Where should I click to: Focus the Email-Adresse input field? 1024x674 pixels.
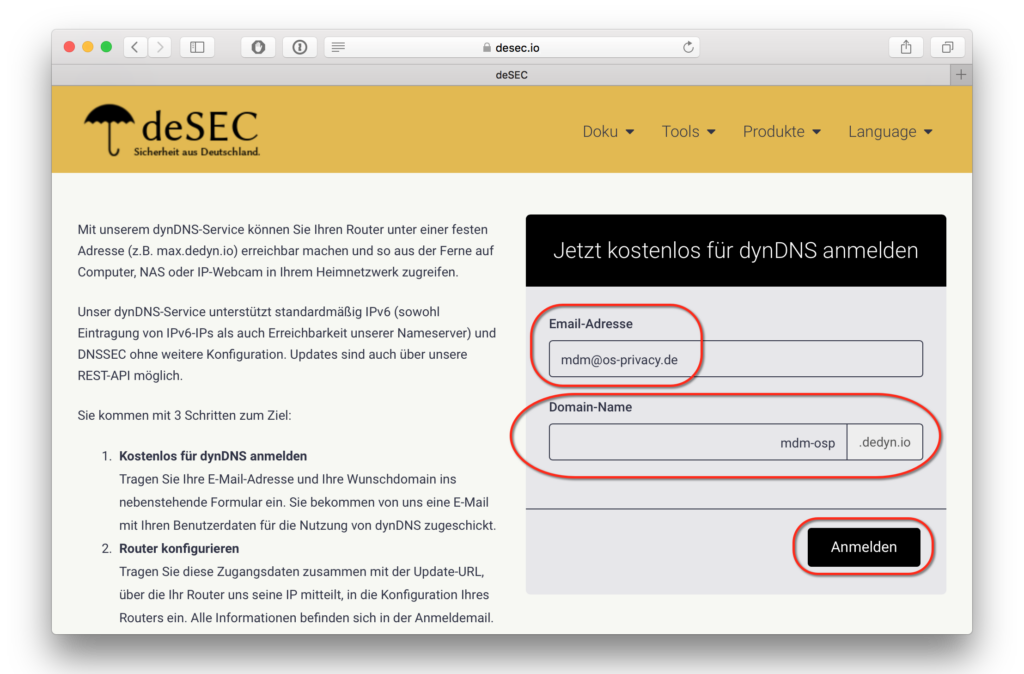coord(735,359)
